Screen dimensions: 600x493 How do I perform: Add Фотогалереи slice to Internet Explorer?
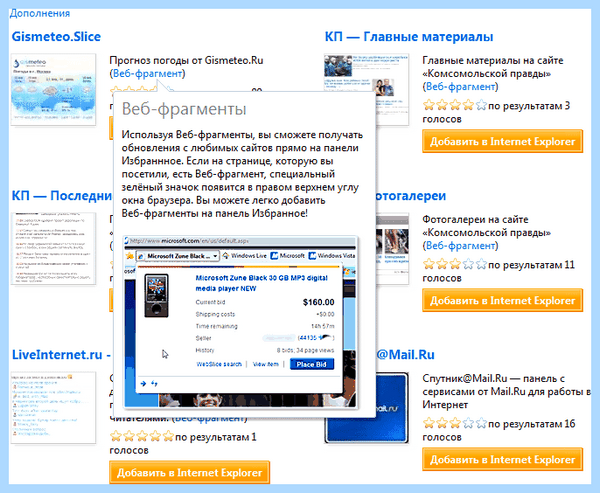502,300
